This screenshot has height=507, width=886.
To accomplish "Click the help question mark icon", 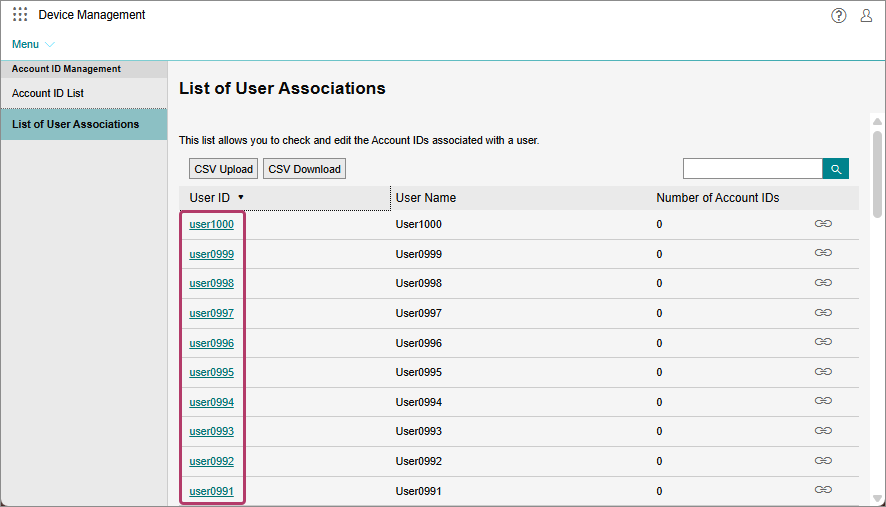I will [x=839, y=15].
